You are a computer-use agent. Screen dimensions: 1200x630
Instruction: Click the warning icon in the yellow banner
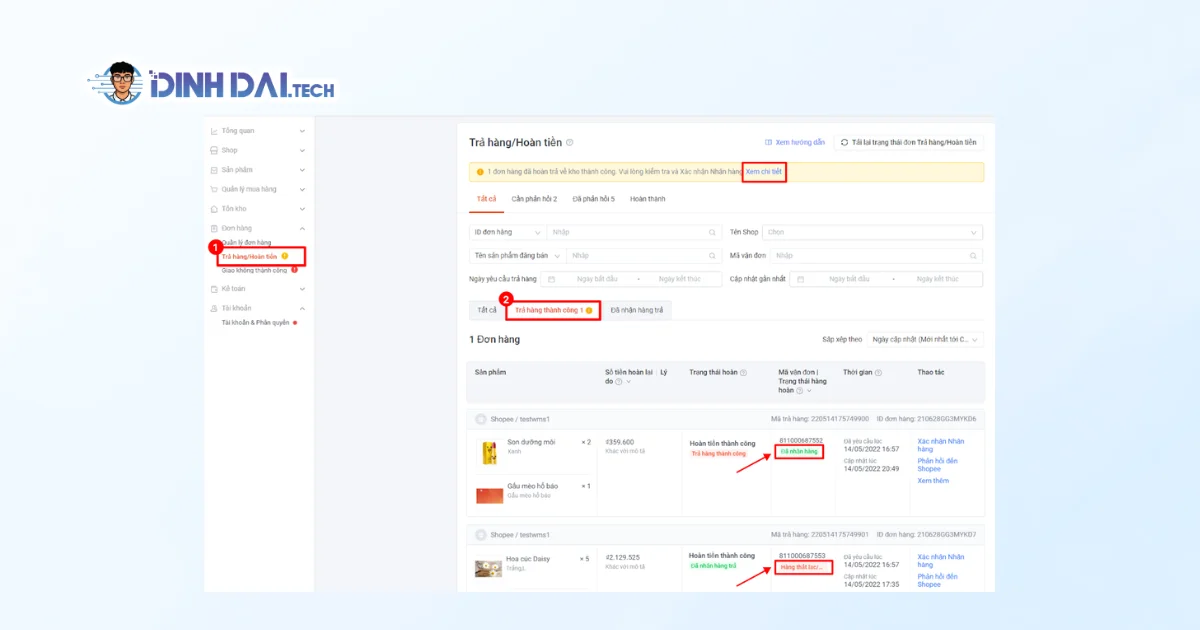[480, 172]
